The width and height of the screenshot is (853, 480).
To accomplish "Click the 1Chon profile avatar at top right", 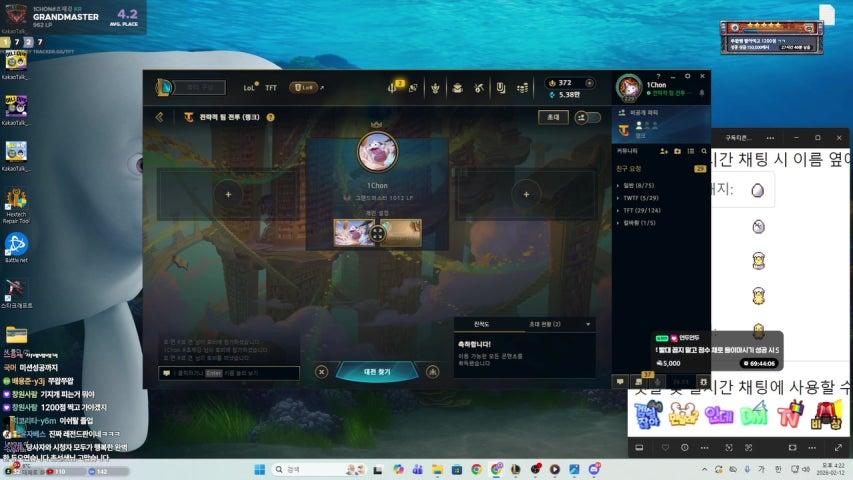I will (629, 87).
